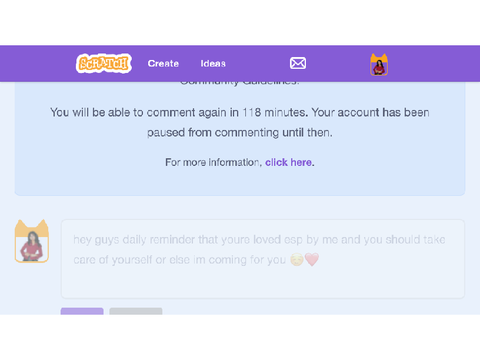
Task: Focus the comment text box
Action: click(263, 259)
